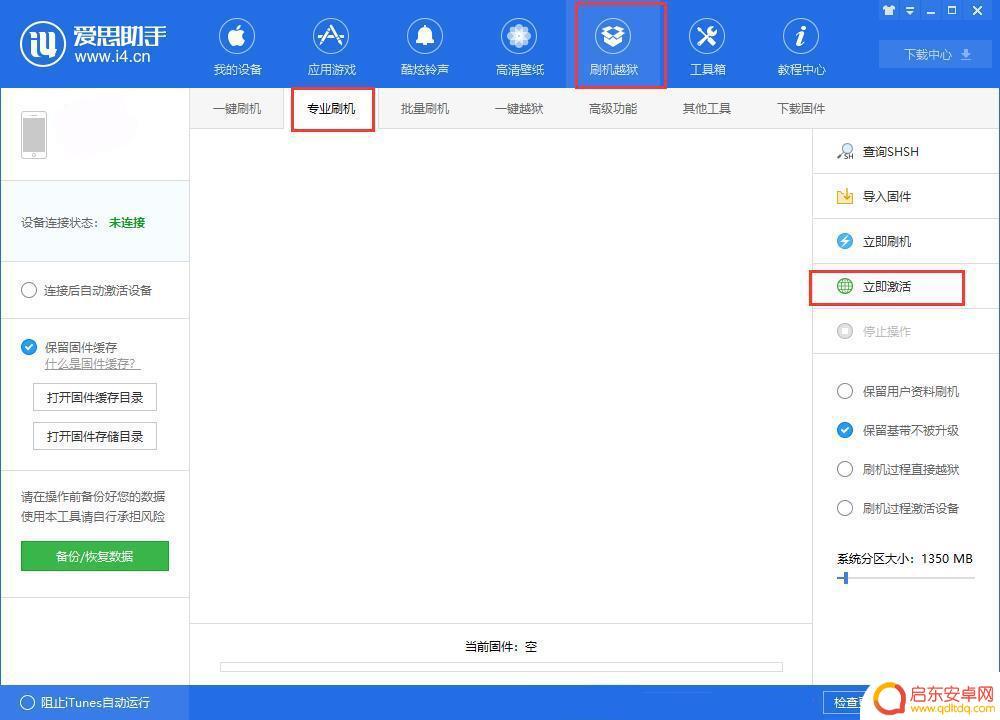This screenshot has height=720, width=1000.
Task: Open 下载中心 download button
Action: [937, 54]
